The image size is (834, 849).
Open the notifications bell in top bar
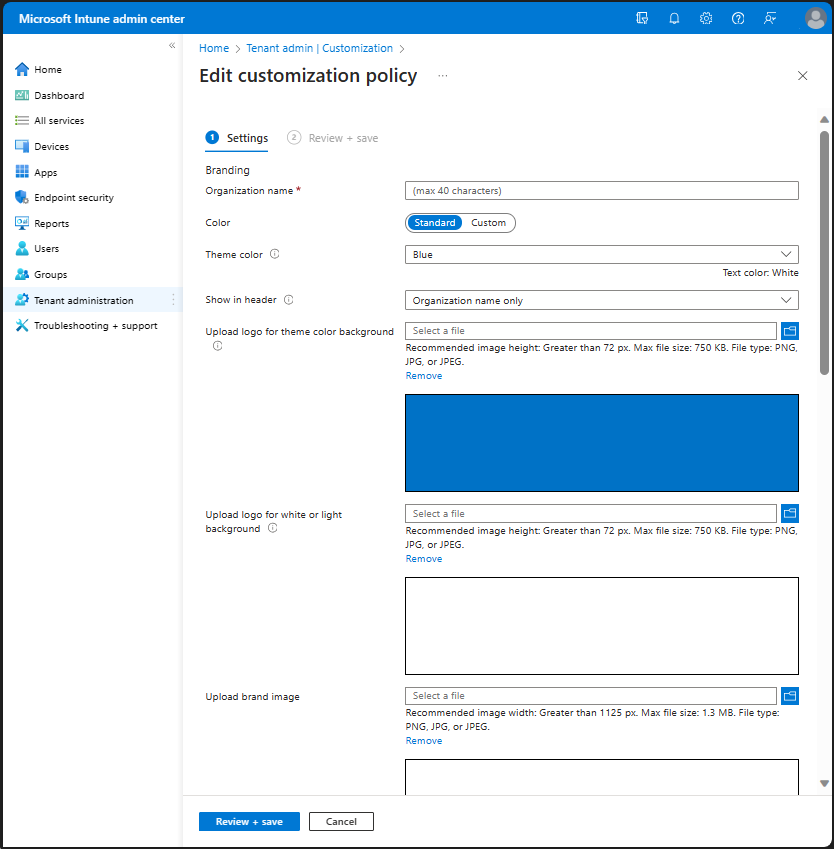pos(674,17)
